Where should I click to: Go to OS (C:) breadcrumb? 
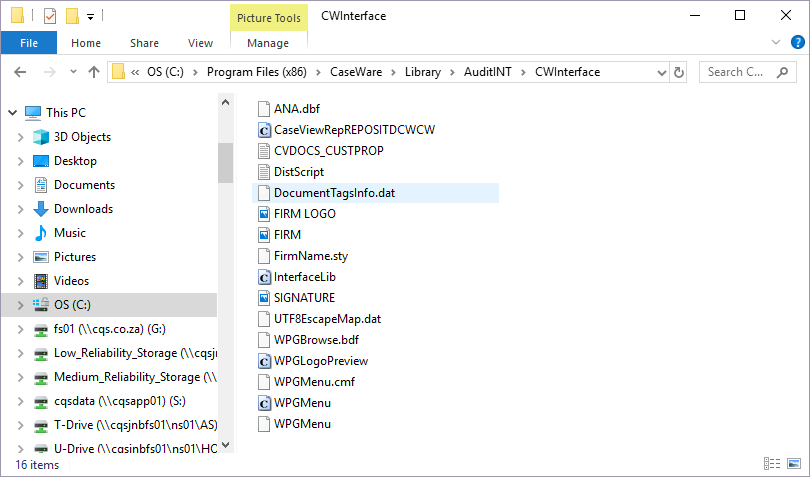point(165,72)
